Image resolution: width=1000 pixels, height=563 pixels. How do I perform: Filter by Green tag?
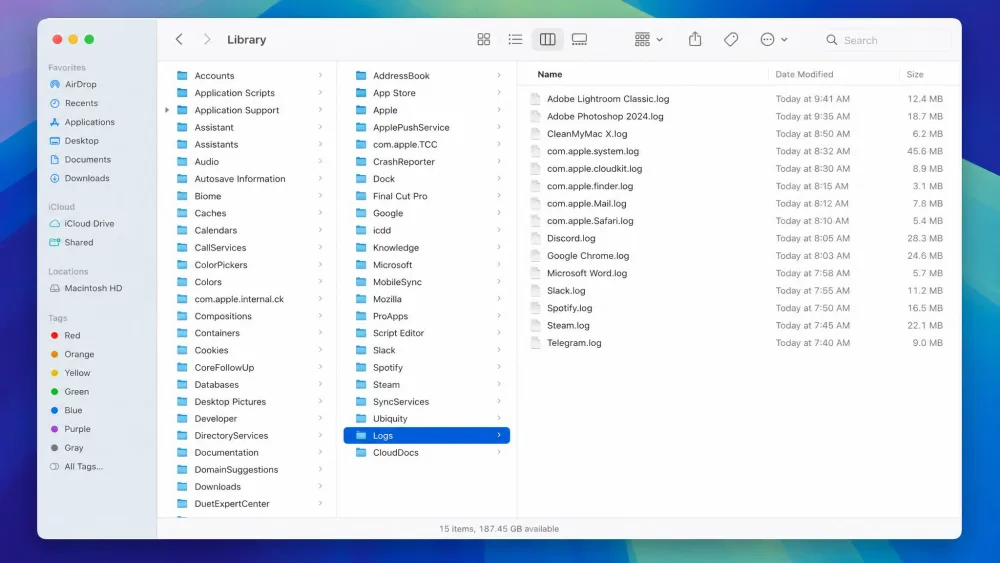click(x=77, y=391)
